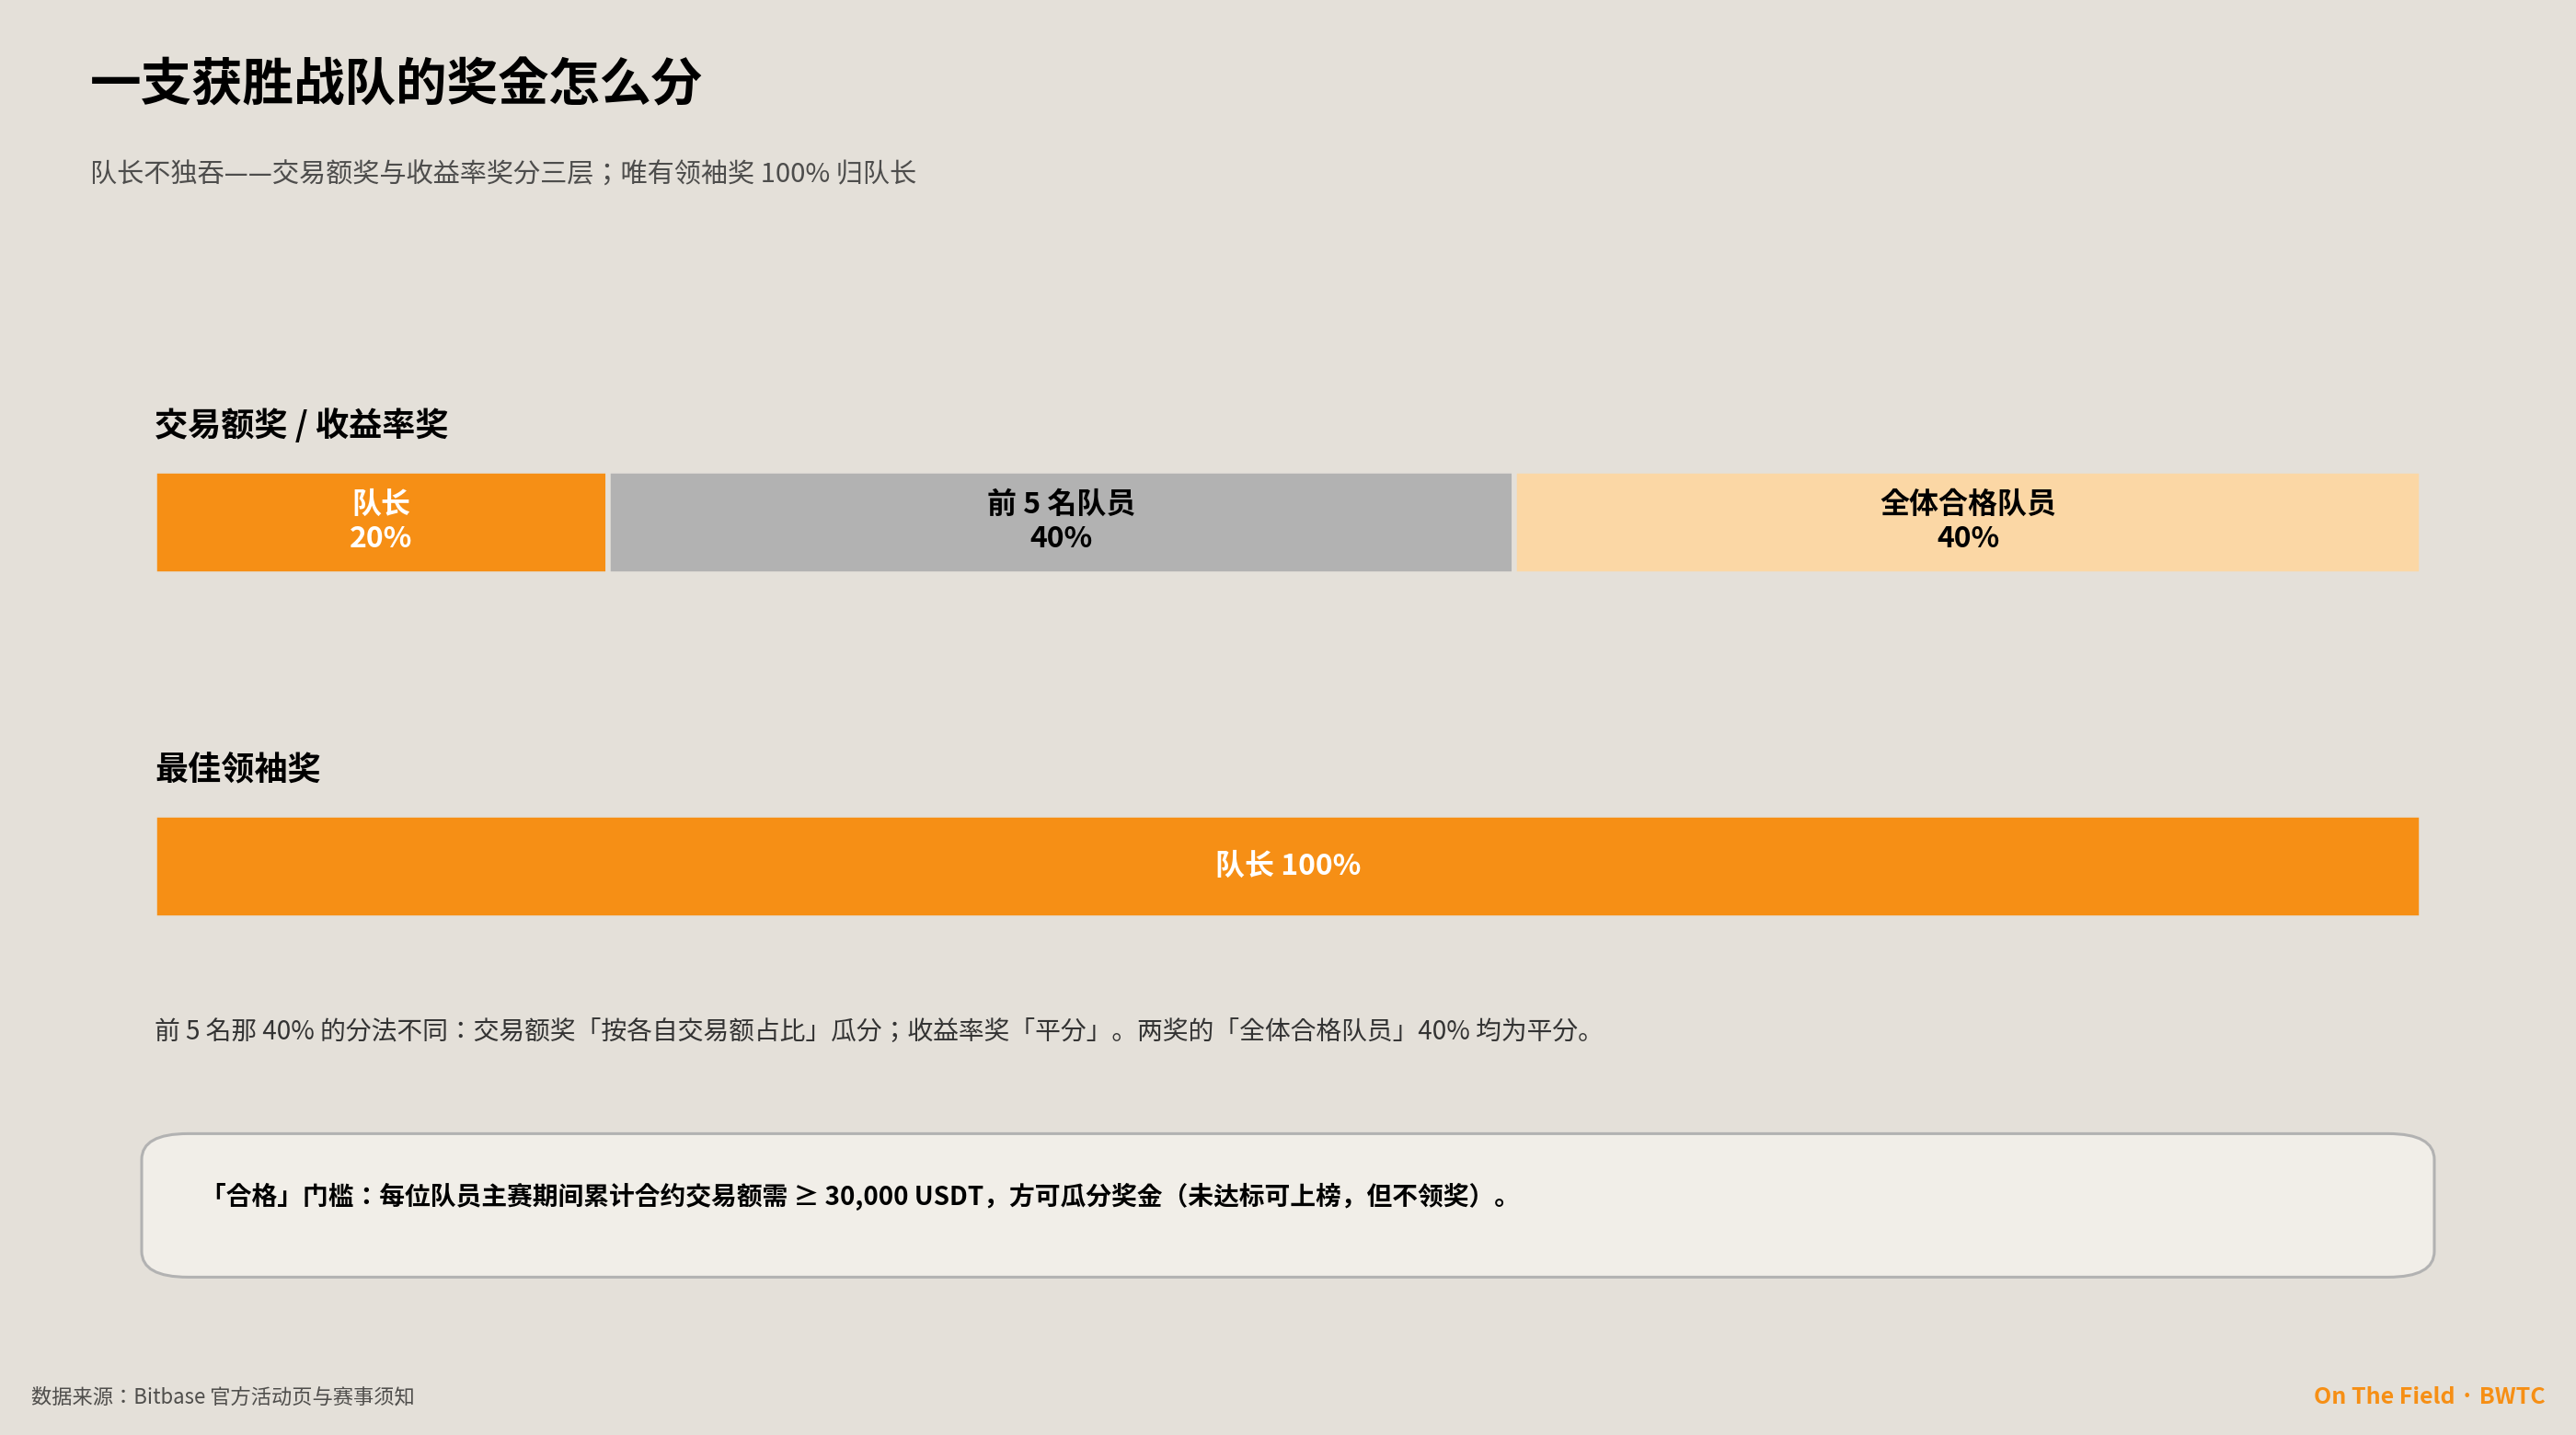Select the gray 前 5 名队员 40% segment

point(1061,522)
